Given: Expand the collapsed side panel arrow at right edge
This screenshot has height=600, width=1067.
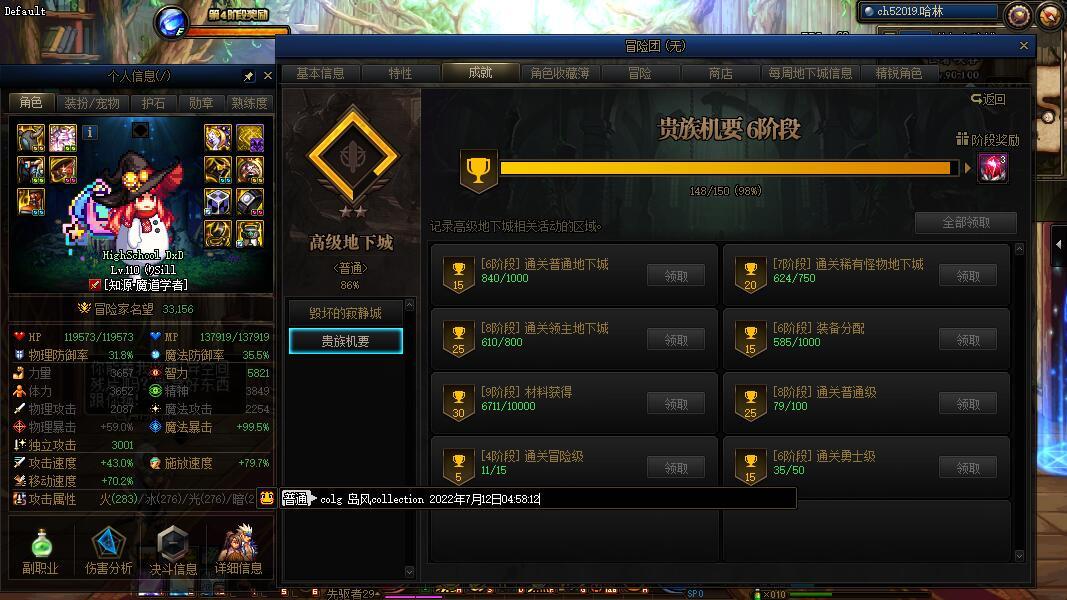Looking at the screenshot, I should 1058,244.
